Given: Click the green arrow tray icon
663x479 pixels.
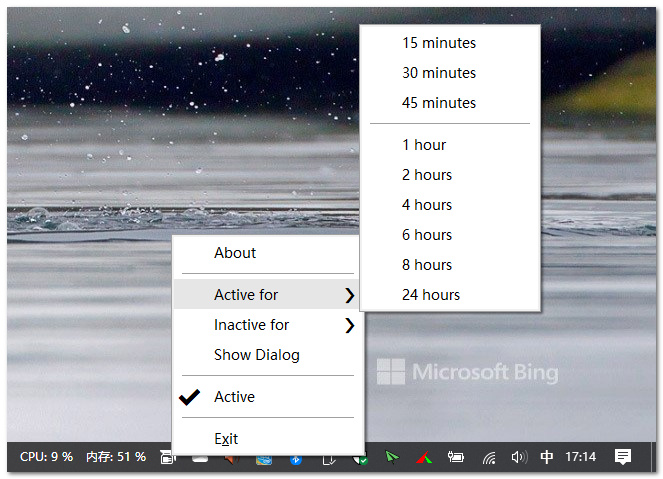Looking at the screenshot, I should [x=392, y=457].
